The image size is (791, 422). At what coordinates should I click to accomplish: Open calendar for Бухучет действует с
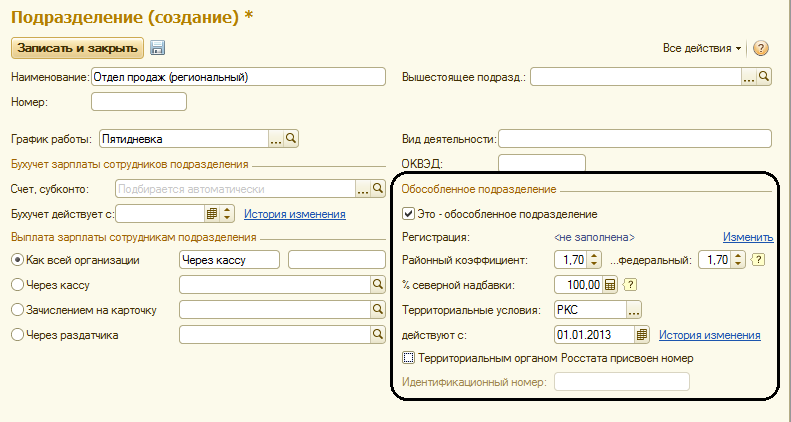tap(212, 213)
